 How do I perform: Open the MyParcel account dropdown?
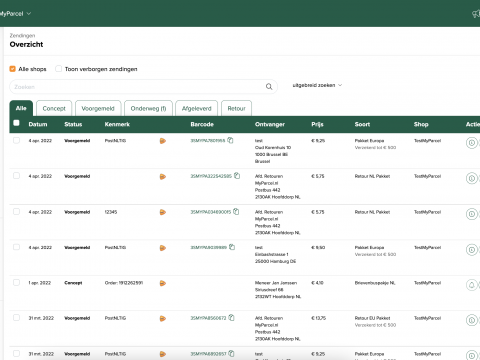pyautogui.click(x=15, y=14)
